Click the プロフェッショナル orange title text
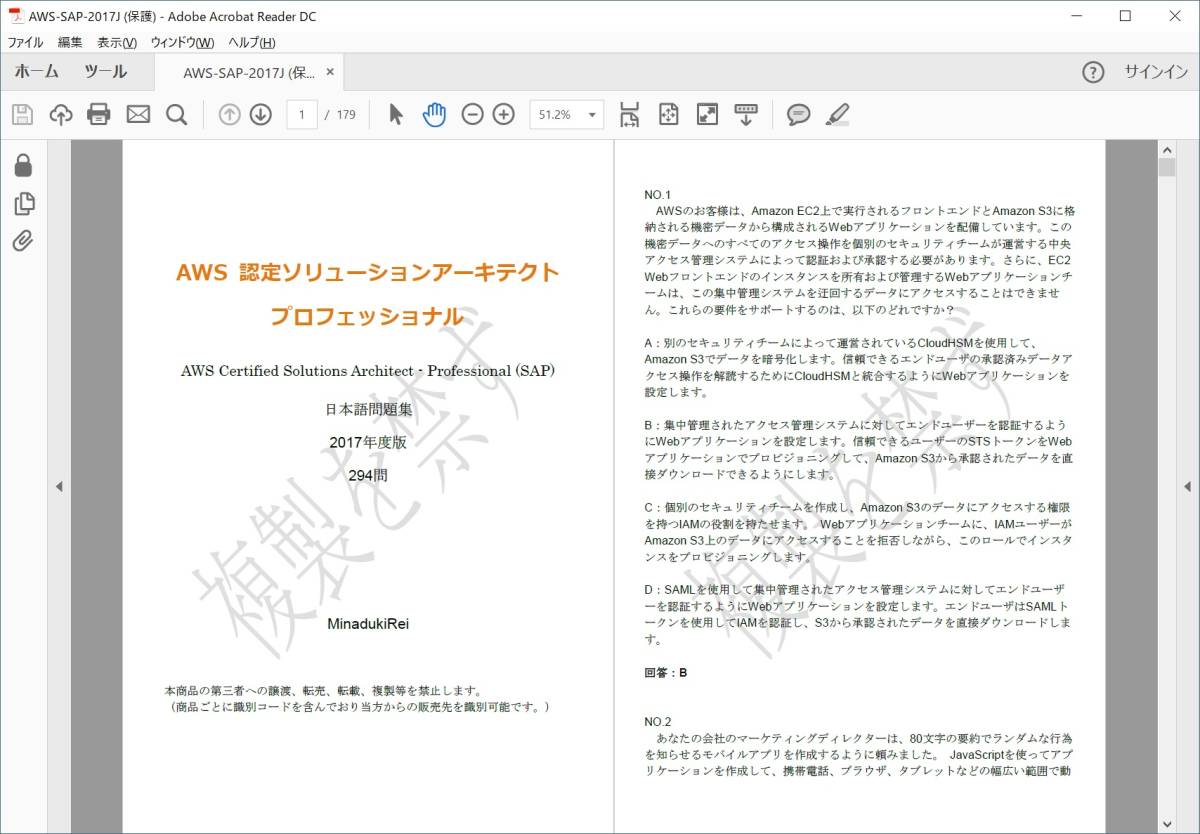1200x834 pixels. pos(367,317)
